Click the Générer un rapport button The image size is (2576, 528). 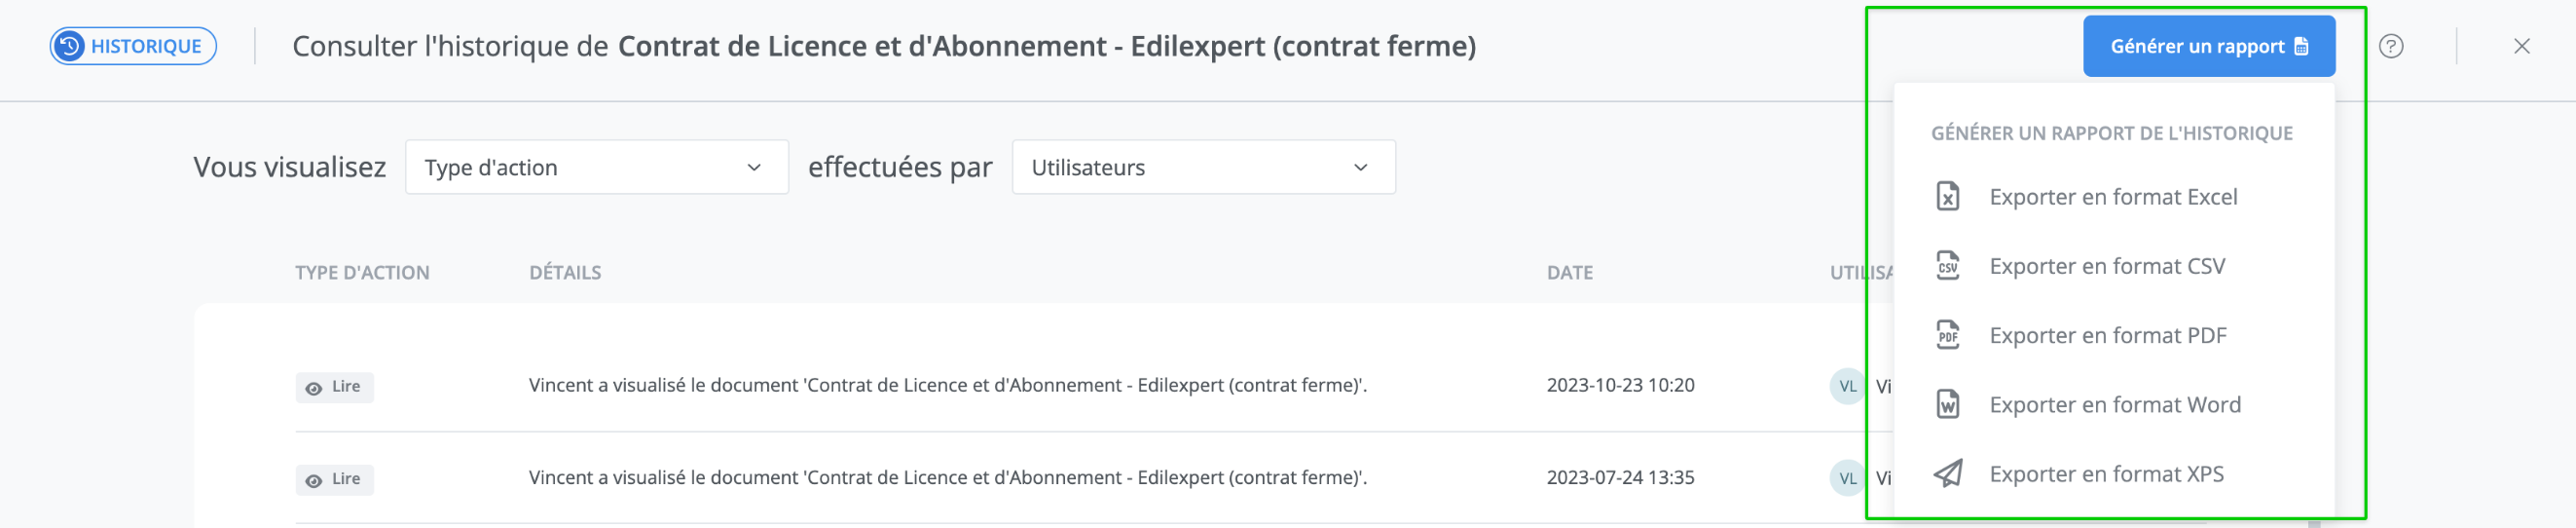pyautogui.click(x=2208, y=46)
